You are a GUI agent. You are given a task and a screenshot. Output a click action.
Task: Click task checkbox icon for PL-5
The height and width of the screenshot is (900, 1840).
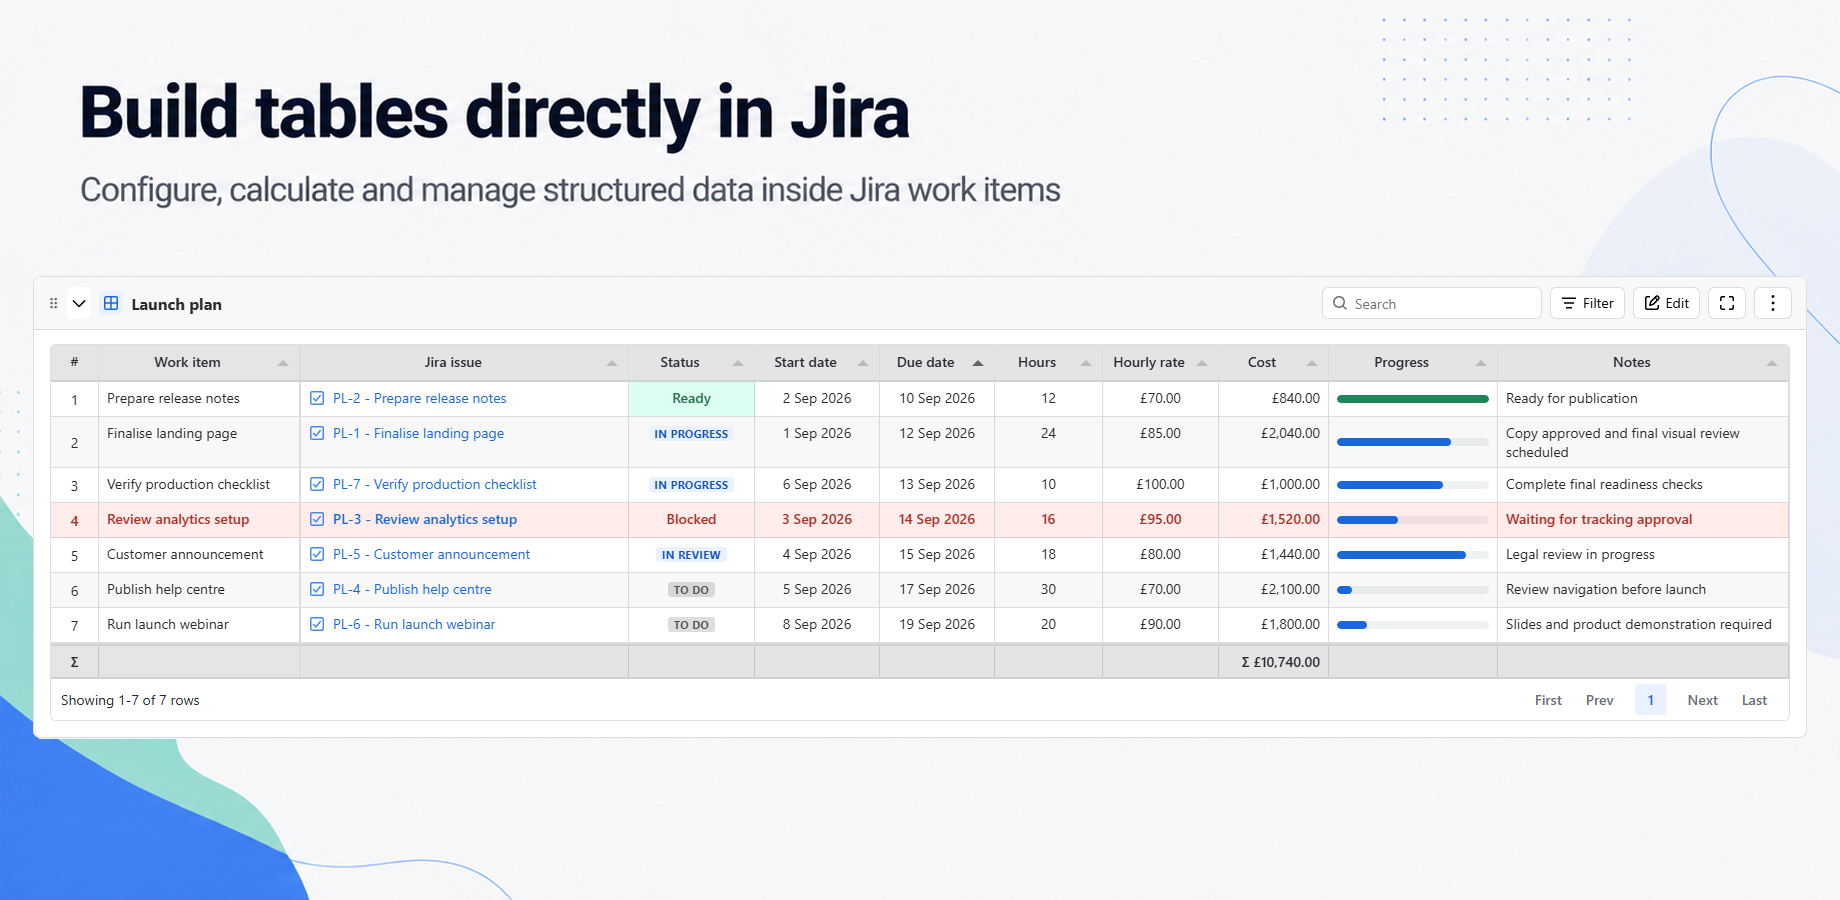coord(317,554)
